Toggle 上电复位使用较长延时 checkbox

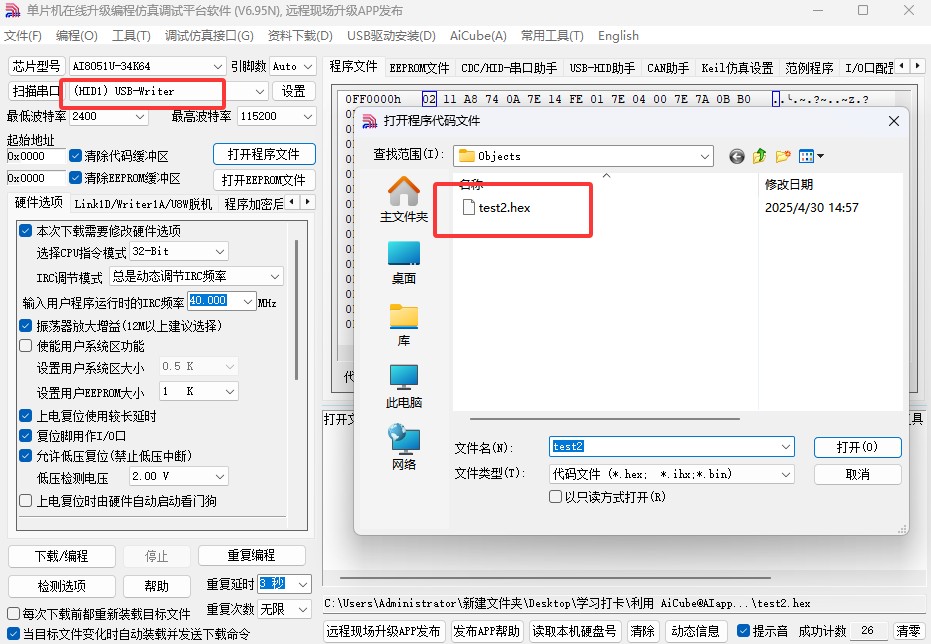pos(26,416)
